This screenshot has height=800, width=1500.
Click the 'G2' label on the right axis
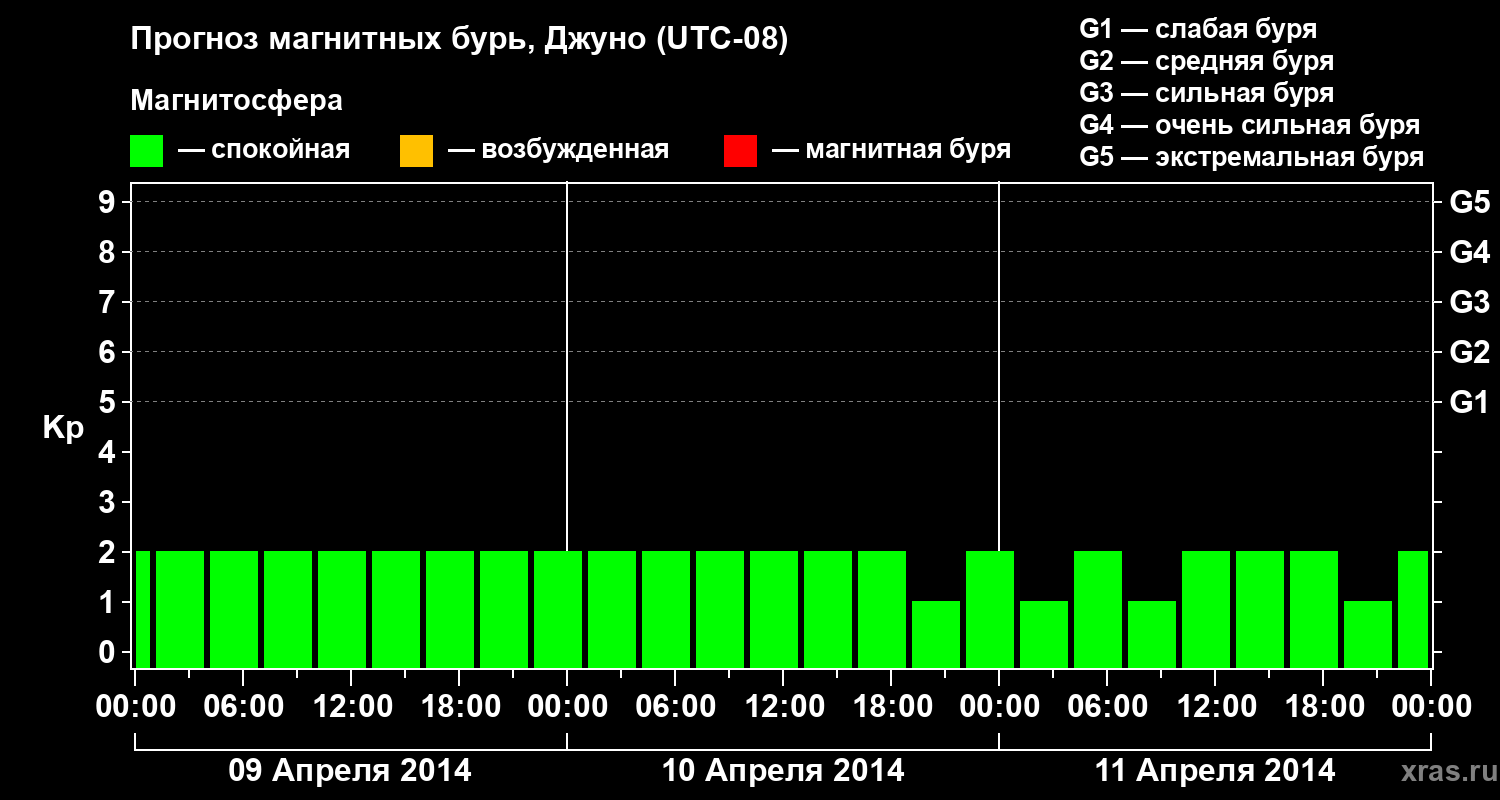[1470, 352]
